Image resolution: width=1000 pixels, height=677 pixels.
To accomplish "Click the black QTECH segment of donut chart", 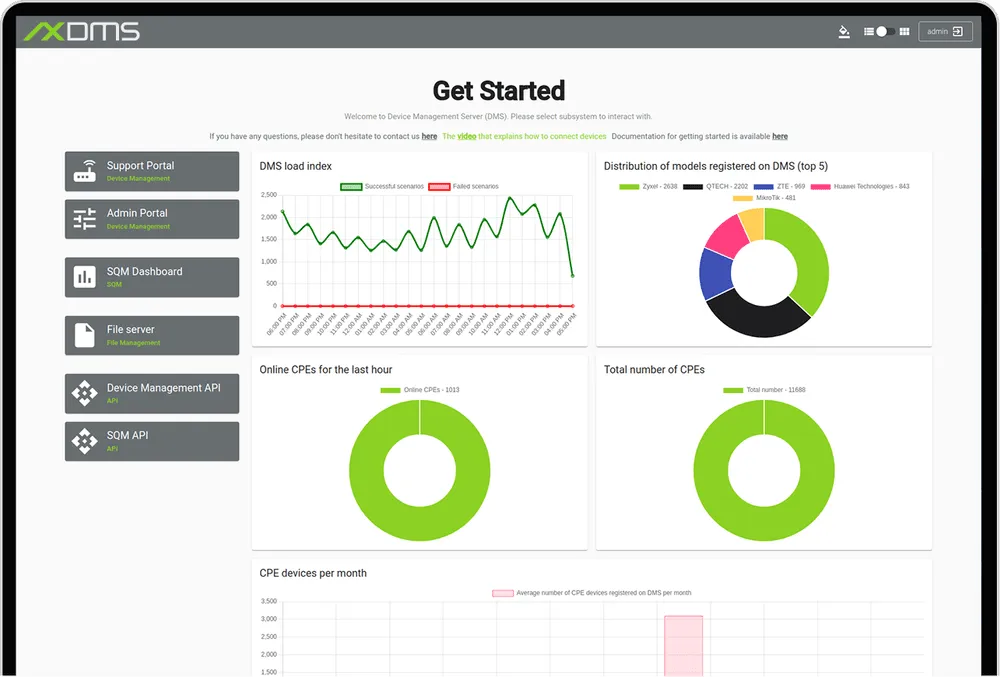I will point(755,317).
